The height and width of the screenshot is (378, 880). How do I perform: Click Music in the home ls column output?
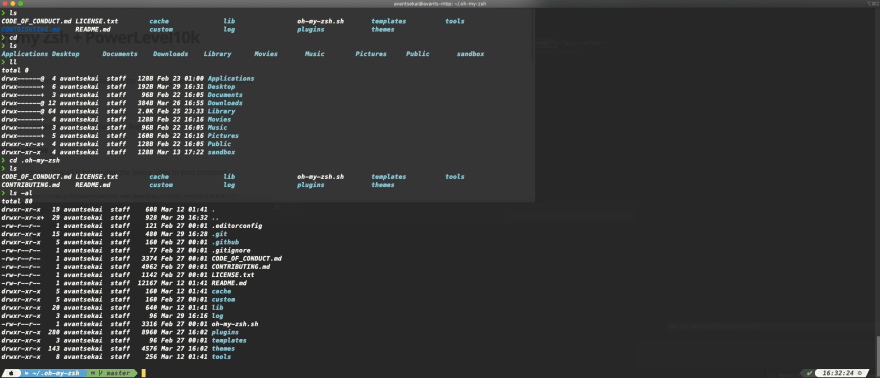click(315, 54)
